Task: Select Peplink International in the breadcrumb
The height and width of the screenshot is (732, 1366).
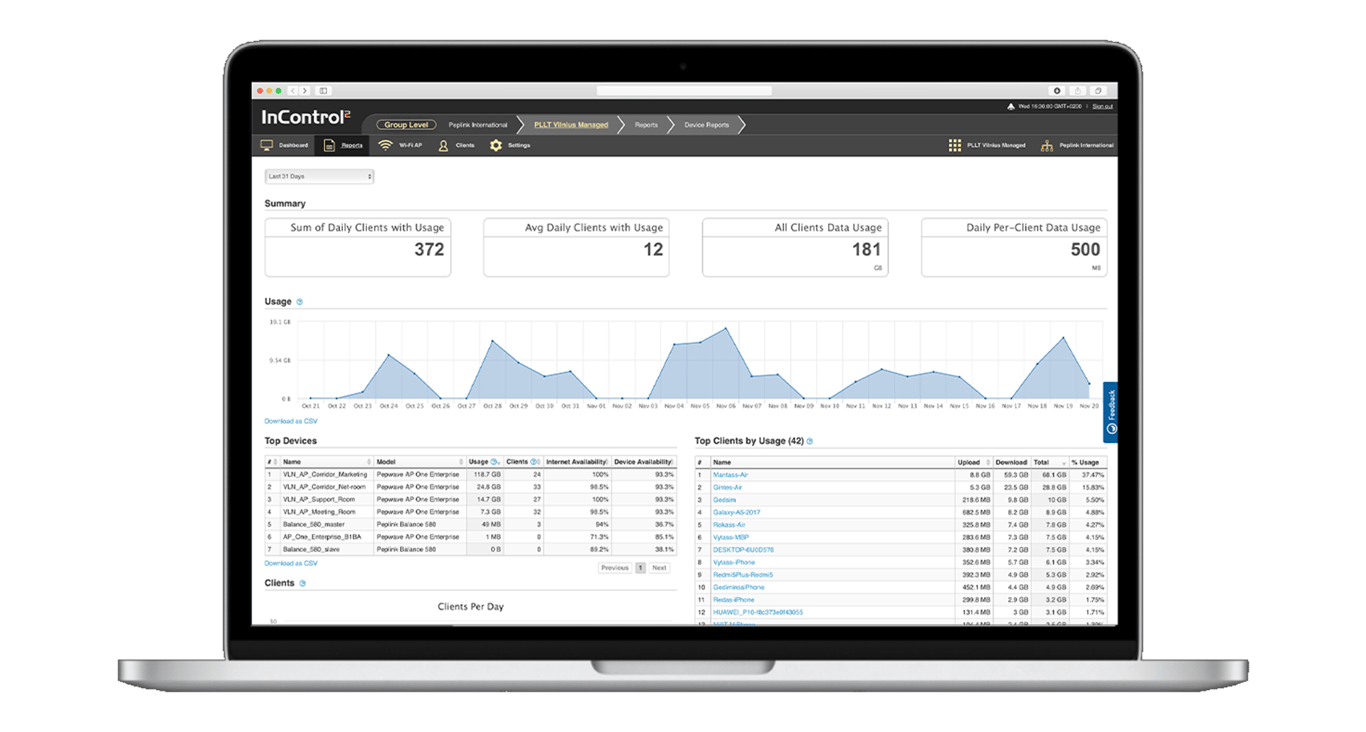Action: click(478, 125)
